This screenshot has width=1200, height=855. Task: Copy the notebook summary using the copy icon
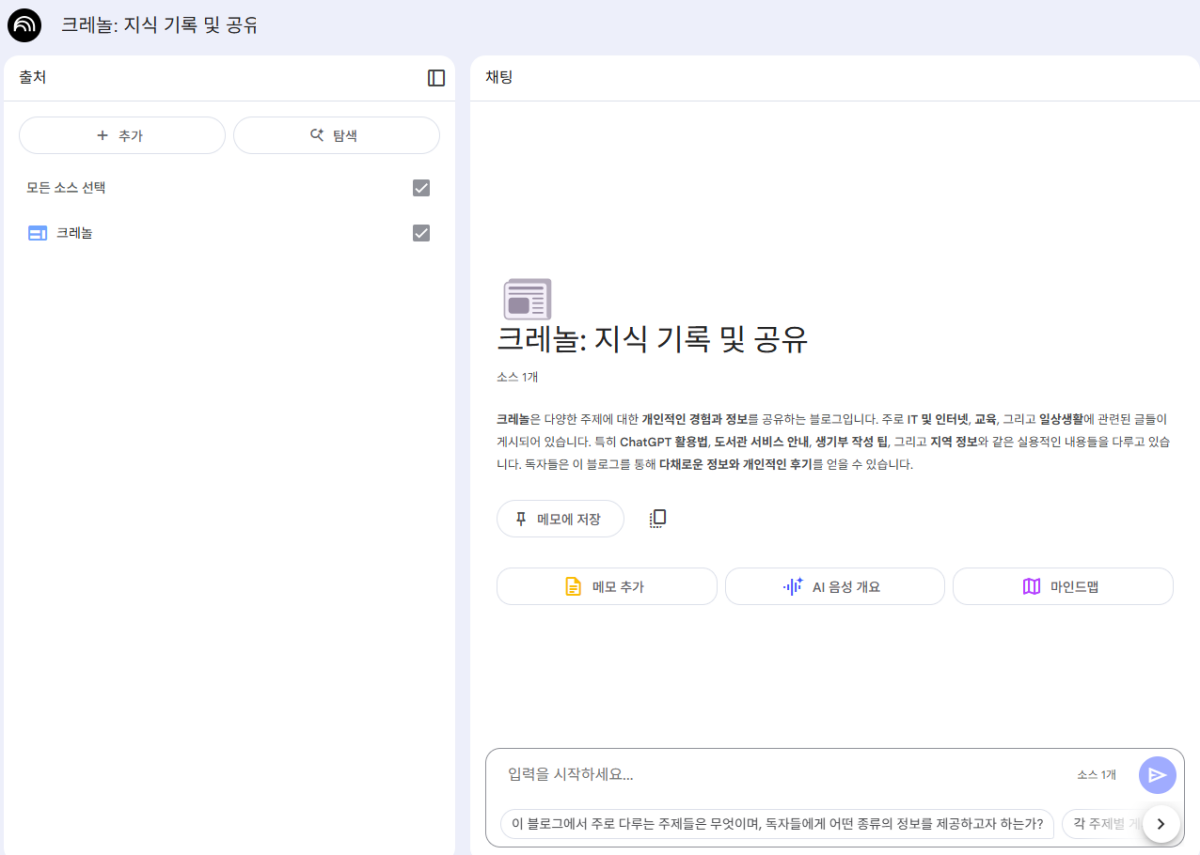(657, 518)
